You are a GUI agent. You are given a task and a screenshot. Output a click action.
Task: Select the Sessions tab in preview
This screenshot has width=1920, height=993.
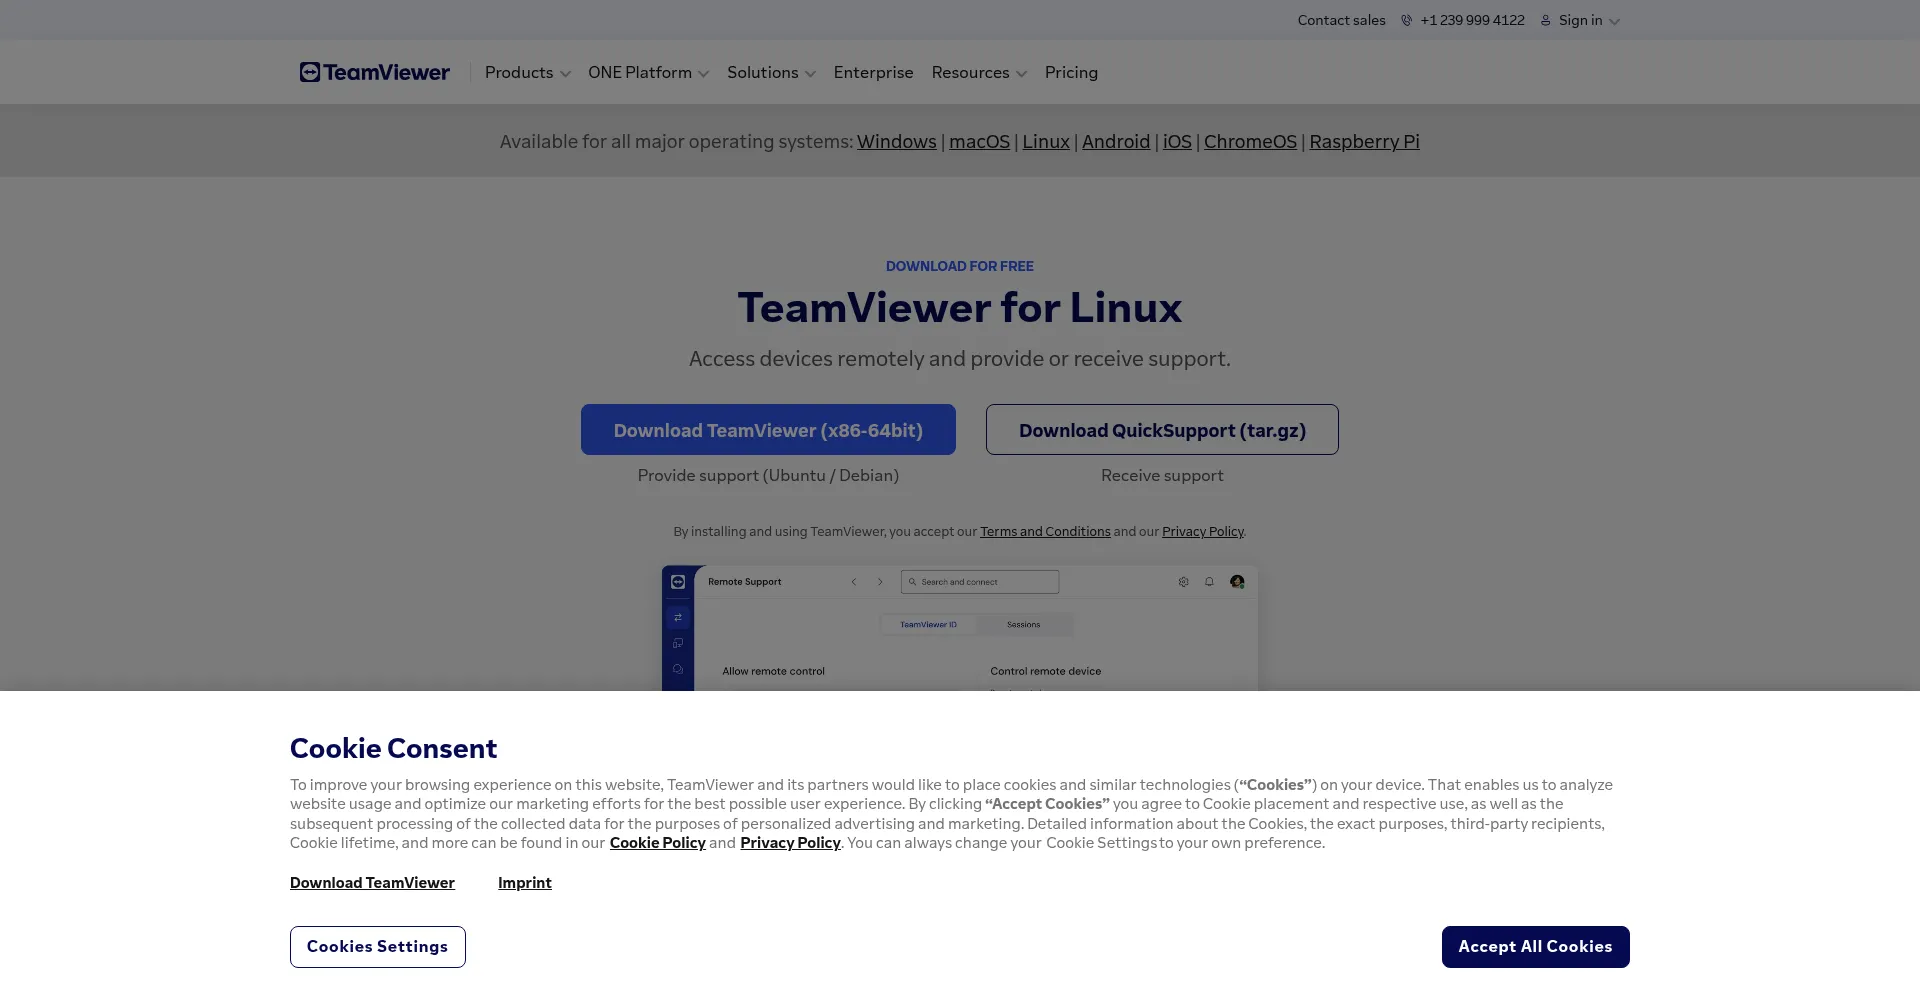pyautogui.click(x=1023, y=625)
